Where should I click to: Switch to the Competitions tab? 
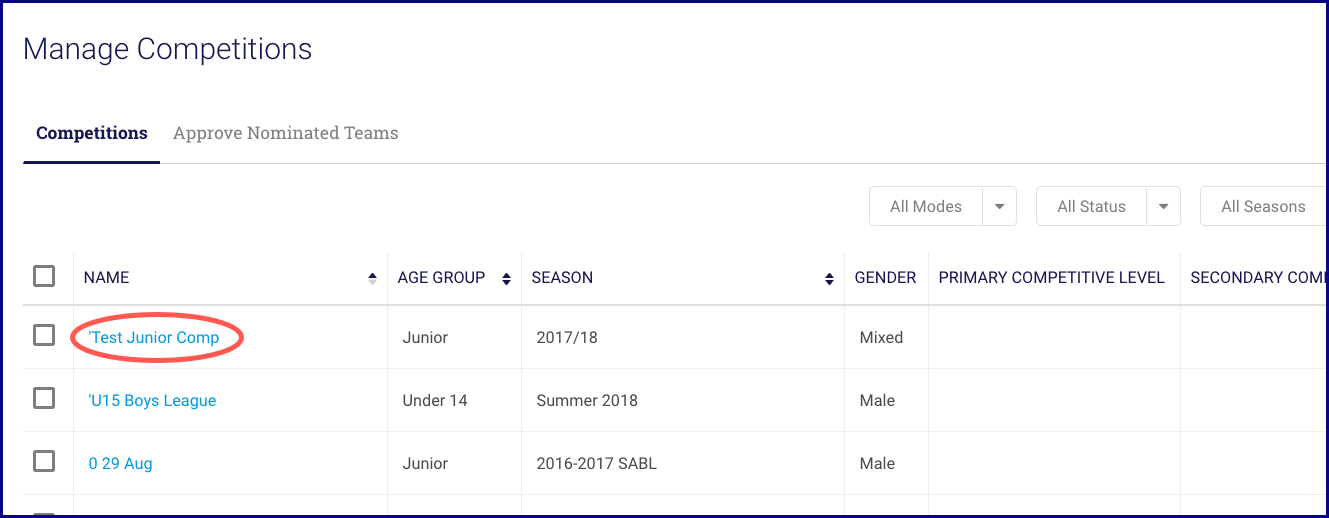click(x=92, y=133)
